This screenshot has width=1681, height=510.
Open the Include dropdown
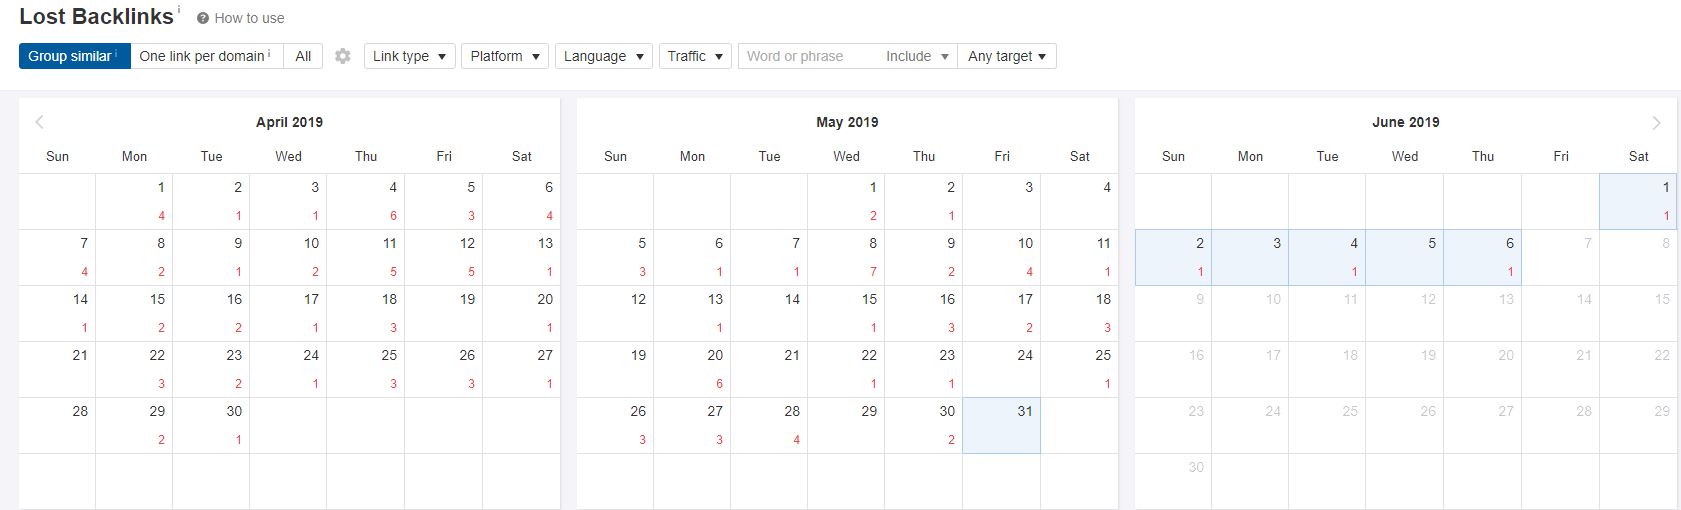[x=916, y=56]
